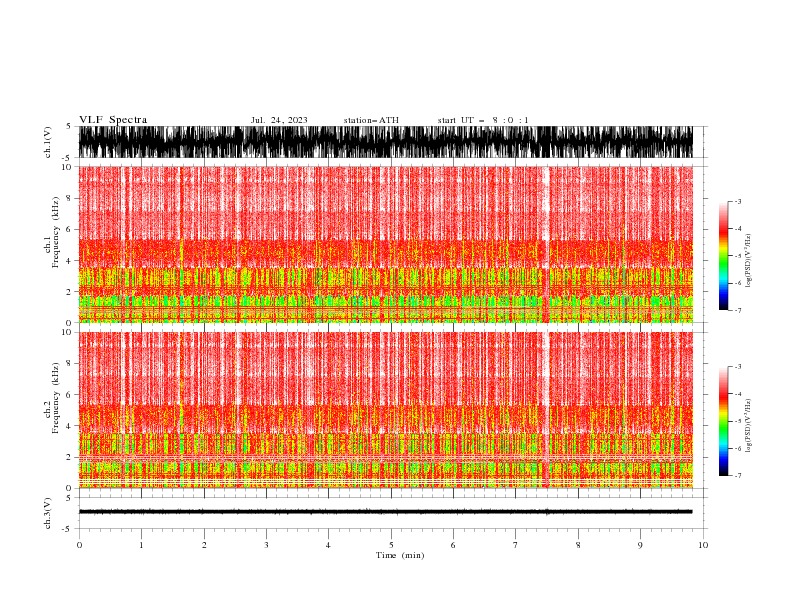The image size is (792, 612).
Task: Click the time-axis tick label '5'
Action: (391, 545)
